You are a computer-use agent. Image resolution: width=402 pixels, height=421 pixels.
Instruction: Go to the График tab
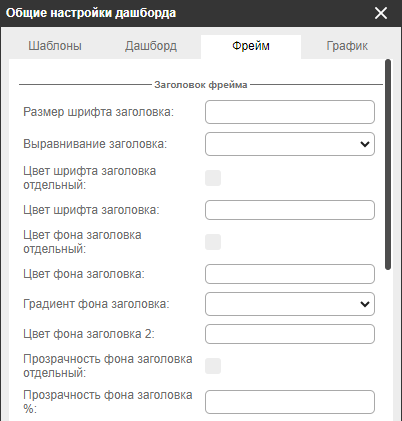[x=347, y=46]
